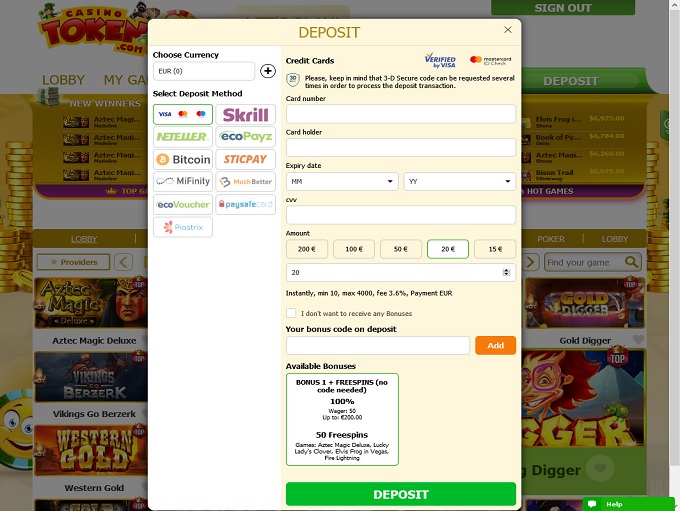Choose MiFinity deposit option
The image size is (680, 511).
183,182
